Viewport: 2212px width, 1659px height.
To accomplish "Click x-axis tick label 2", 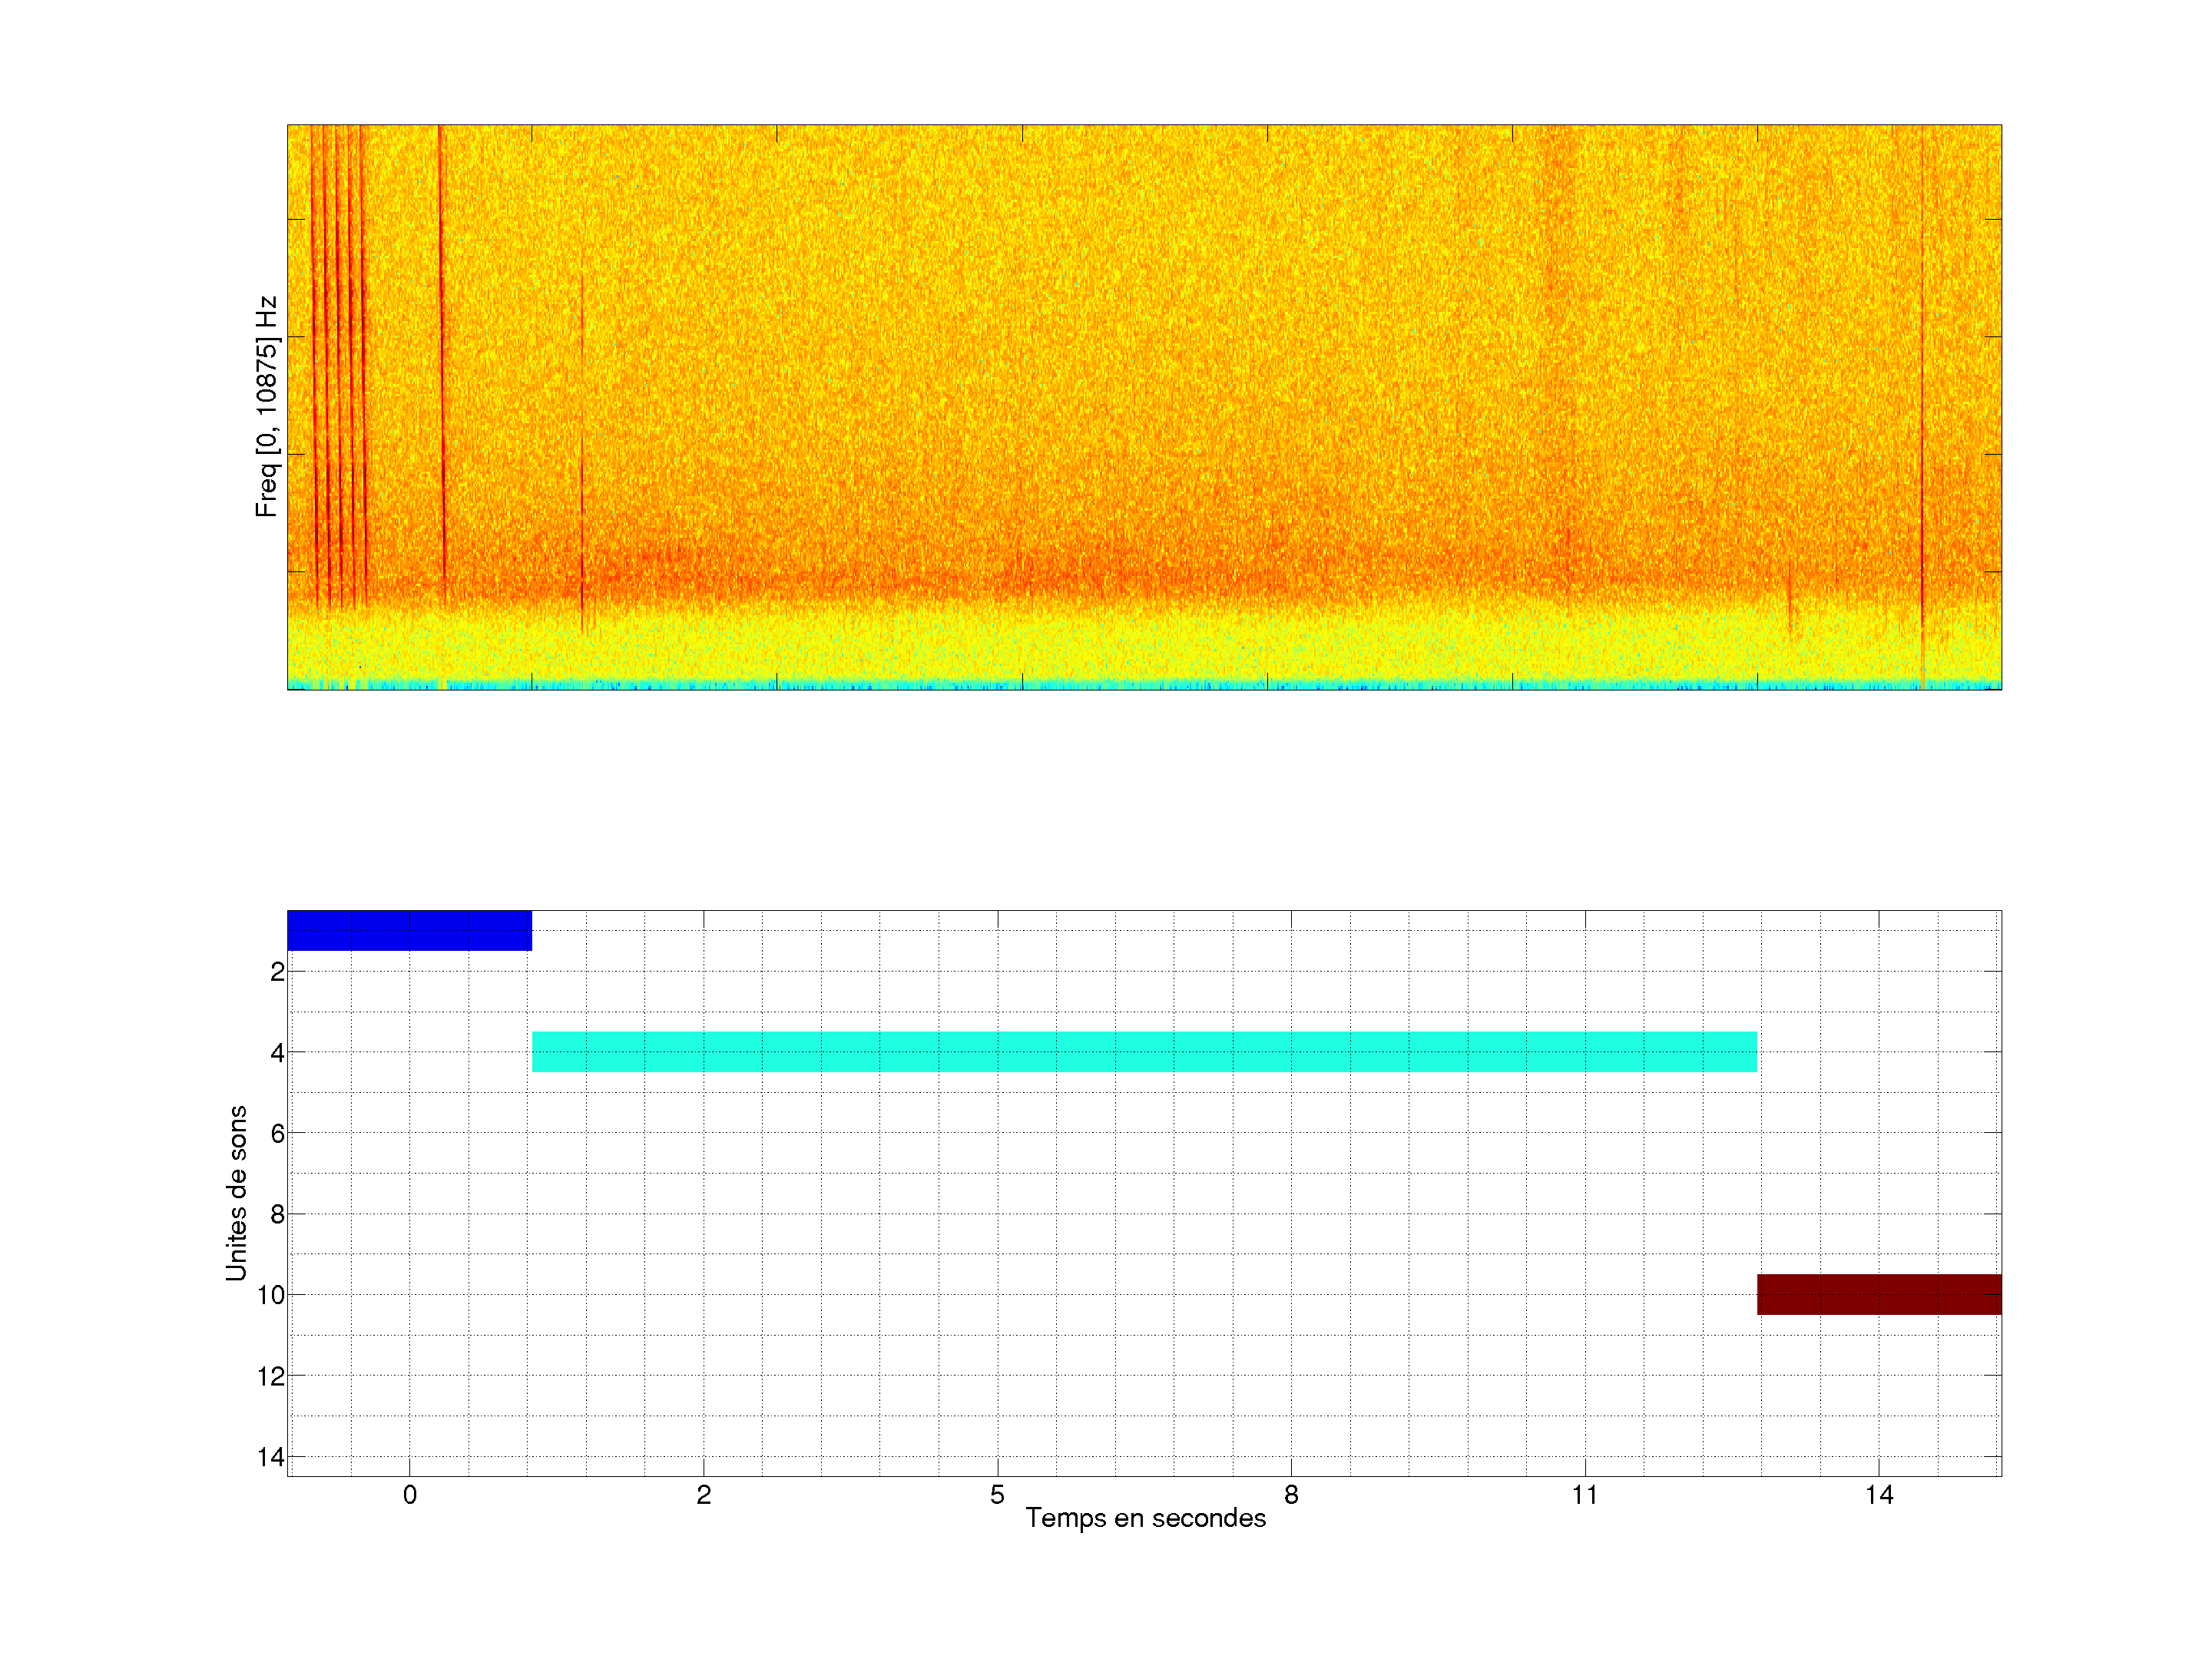I will coord(703,1495).
